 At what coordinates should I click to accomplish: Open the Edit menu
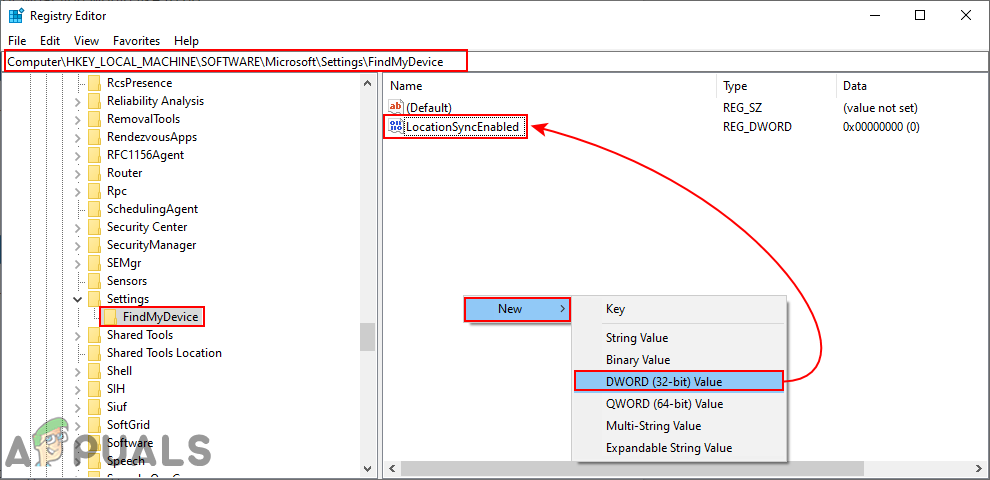tap(50, 41)
